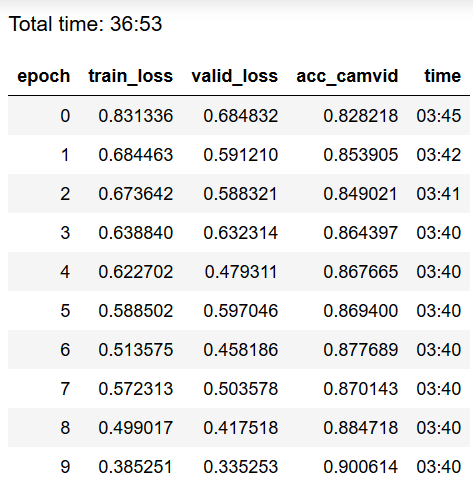Screen dimensions: 473x482
Task: Click the 03:41 time in epoch 2
Action: pos(438,194)
